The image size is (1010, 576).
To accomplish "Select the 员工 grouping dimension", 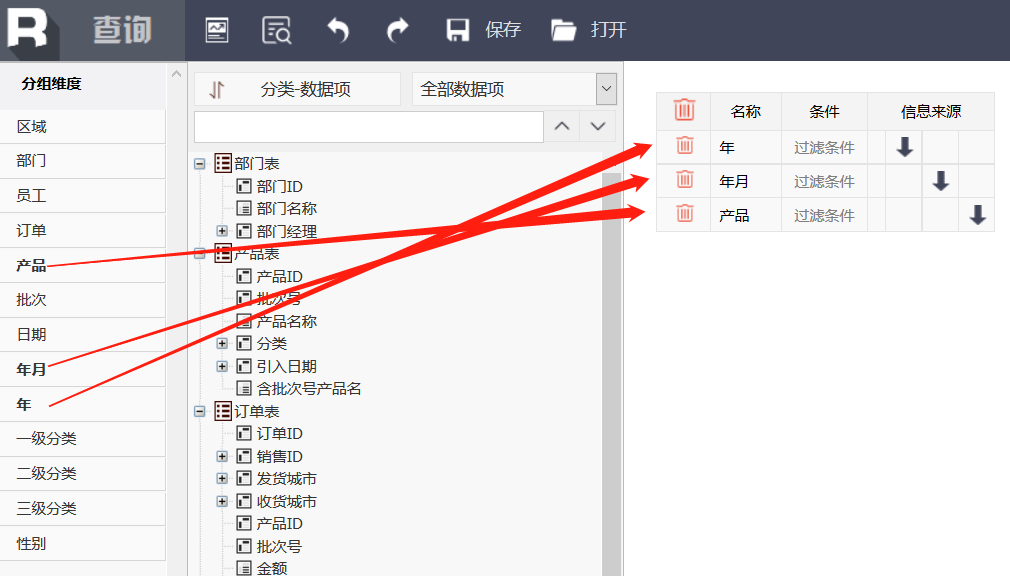I will pos(82,196).
